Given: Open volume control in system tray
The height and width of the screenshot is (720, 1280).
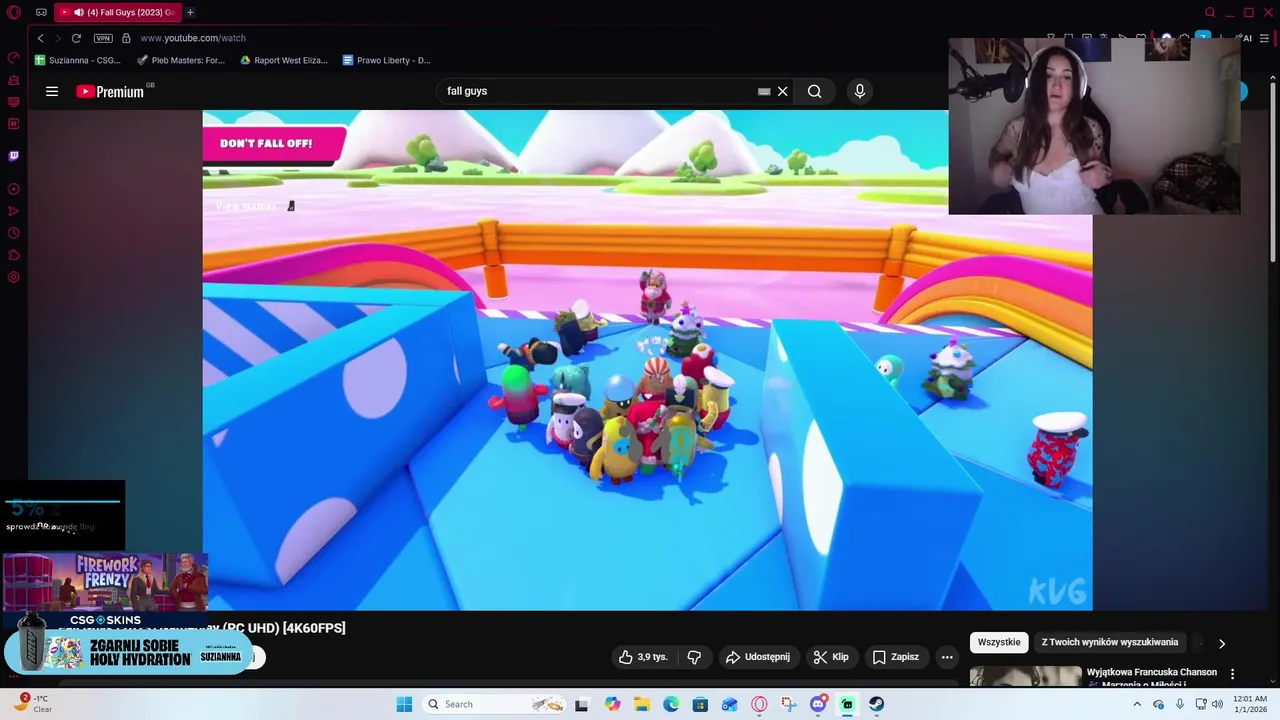Looking at the screenshot, I should 1217,704.
